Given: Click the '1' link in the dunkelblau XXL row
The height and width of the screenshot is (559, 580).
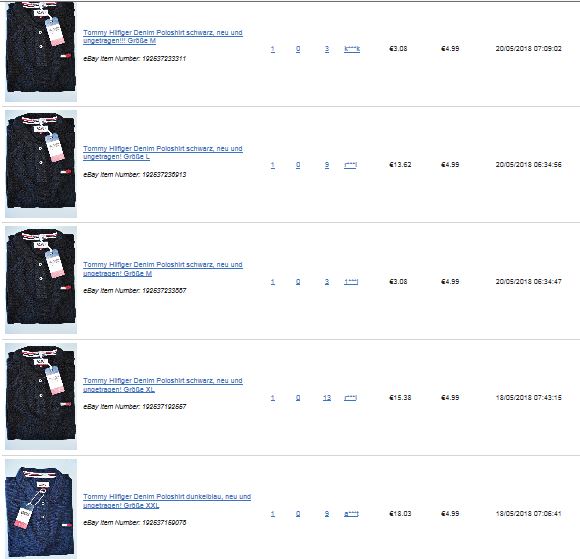Looking at the screenshot, I should (x=273, y=513).
